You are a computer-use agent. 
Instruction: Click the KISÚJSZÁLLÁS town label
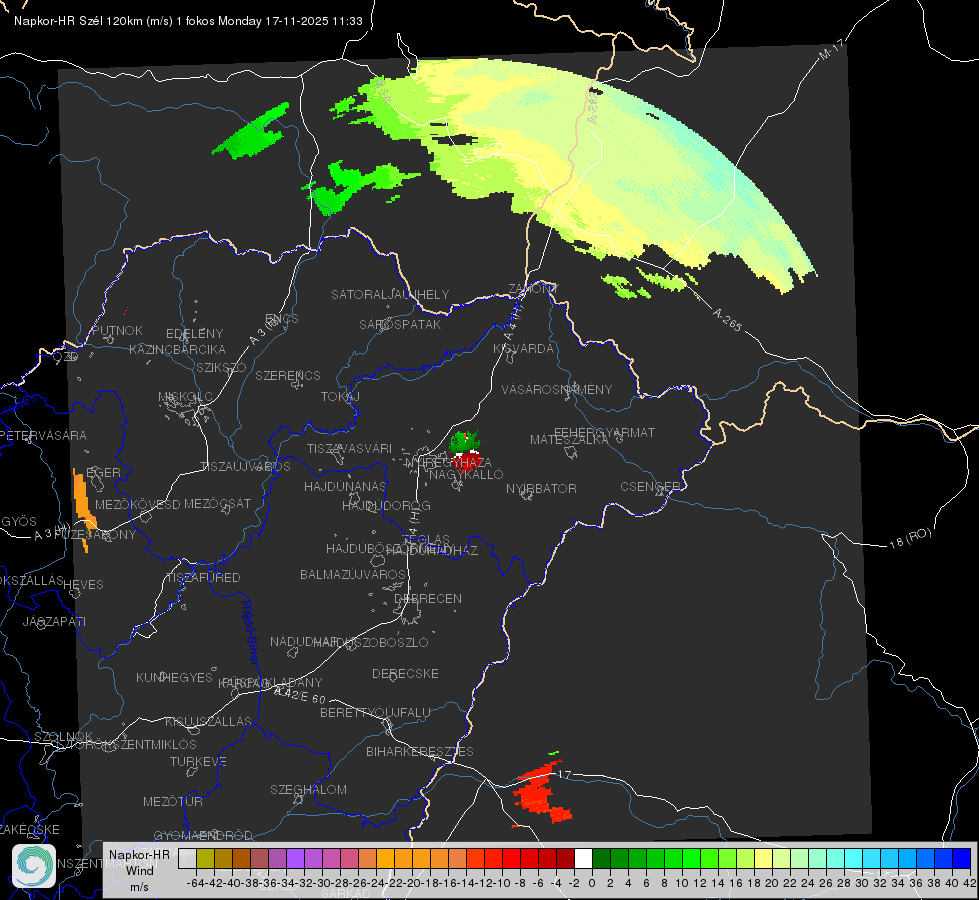(209, 722)
